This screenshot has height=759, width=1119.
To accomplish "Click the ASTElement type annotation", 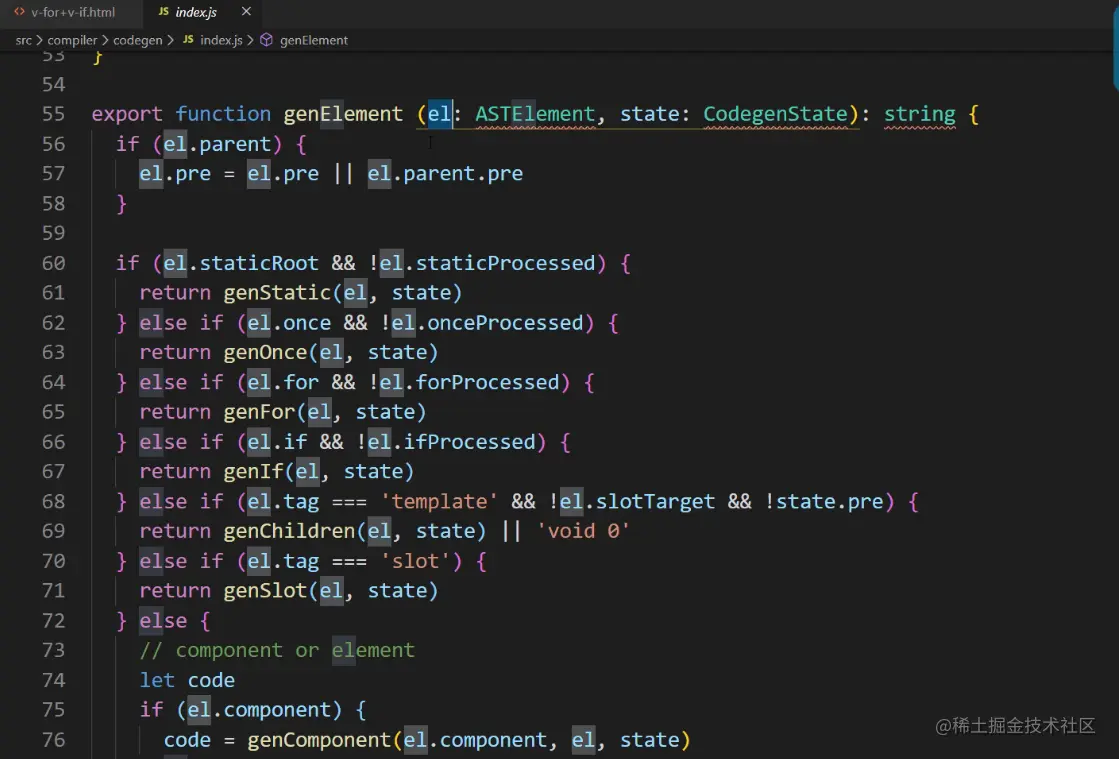I will pyautogui.click(x=535, y=114).
